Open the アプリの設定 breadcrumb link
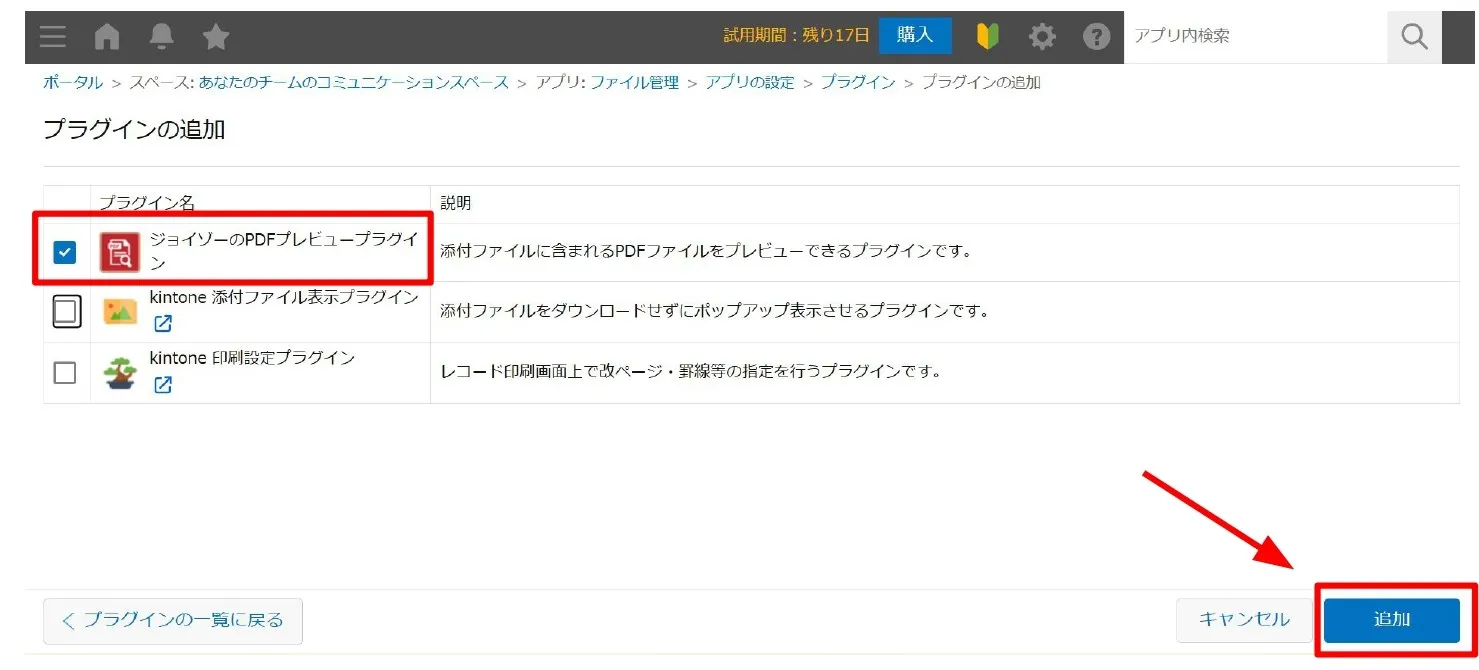This screenshot has width=1479, height=670. point(750,83)
